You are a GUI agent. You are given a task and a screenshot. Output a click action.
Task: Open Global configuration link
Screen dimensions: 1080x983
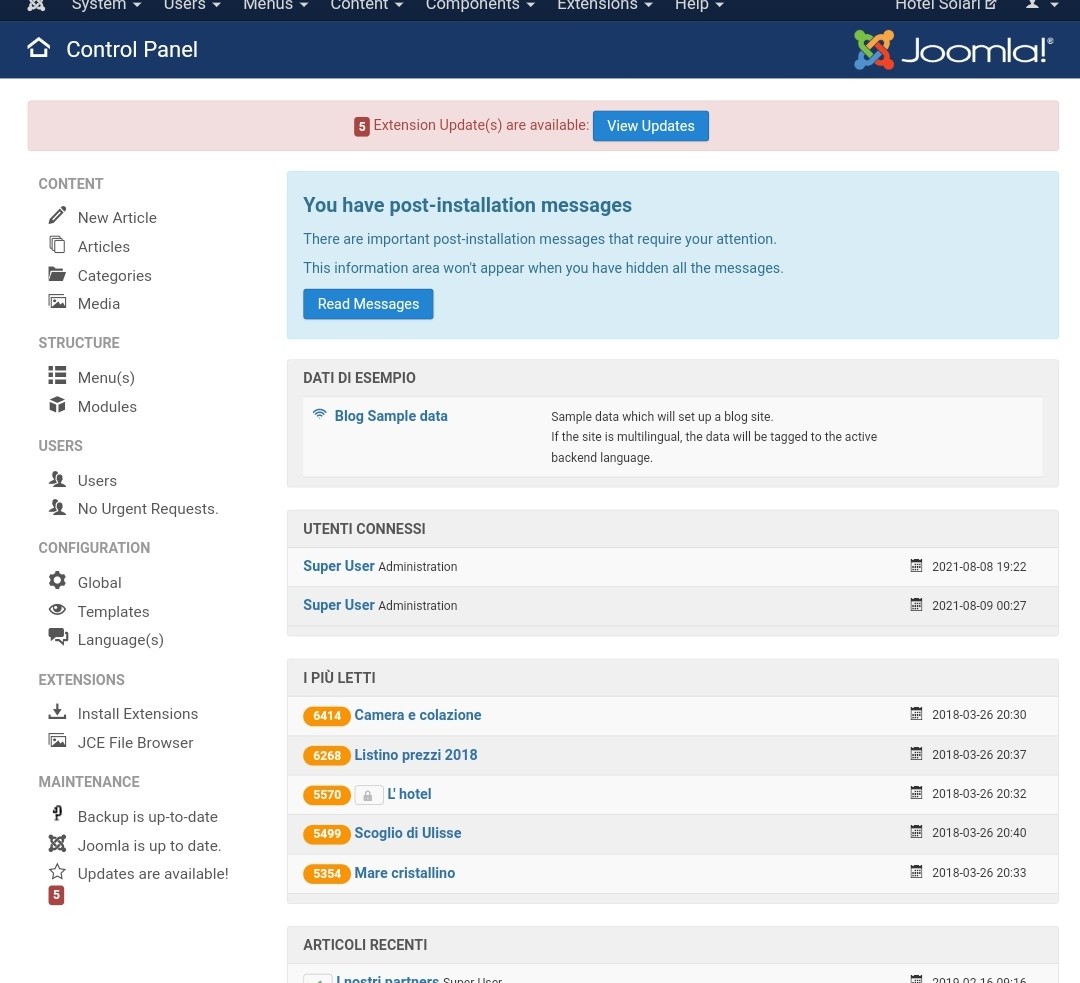click(99, 583)
